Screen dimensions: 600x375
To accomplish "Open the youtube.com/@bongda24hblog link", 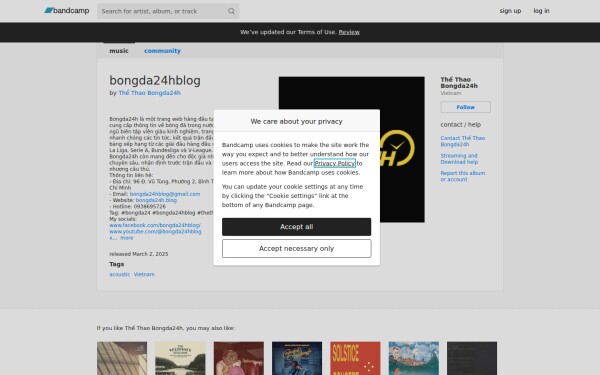I will [x=155, y=232].
